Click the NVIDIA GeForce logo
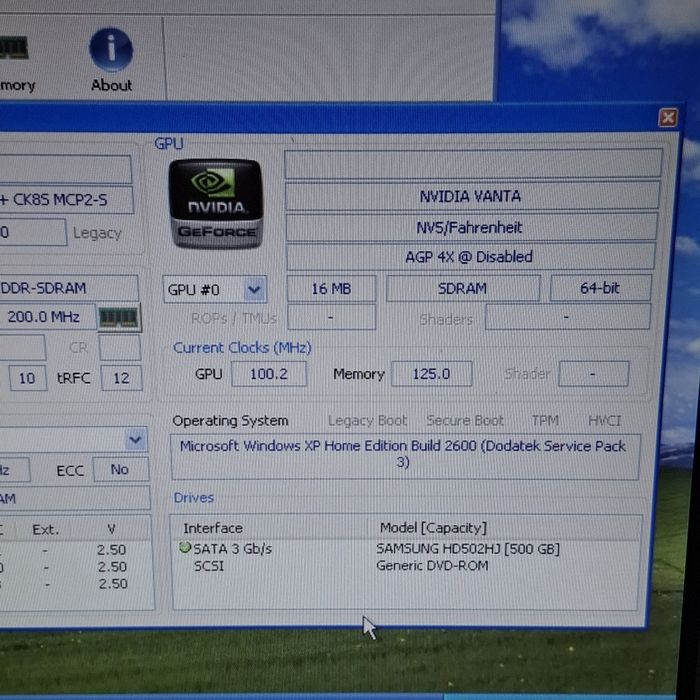700x700 pixels. point(216,203)
